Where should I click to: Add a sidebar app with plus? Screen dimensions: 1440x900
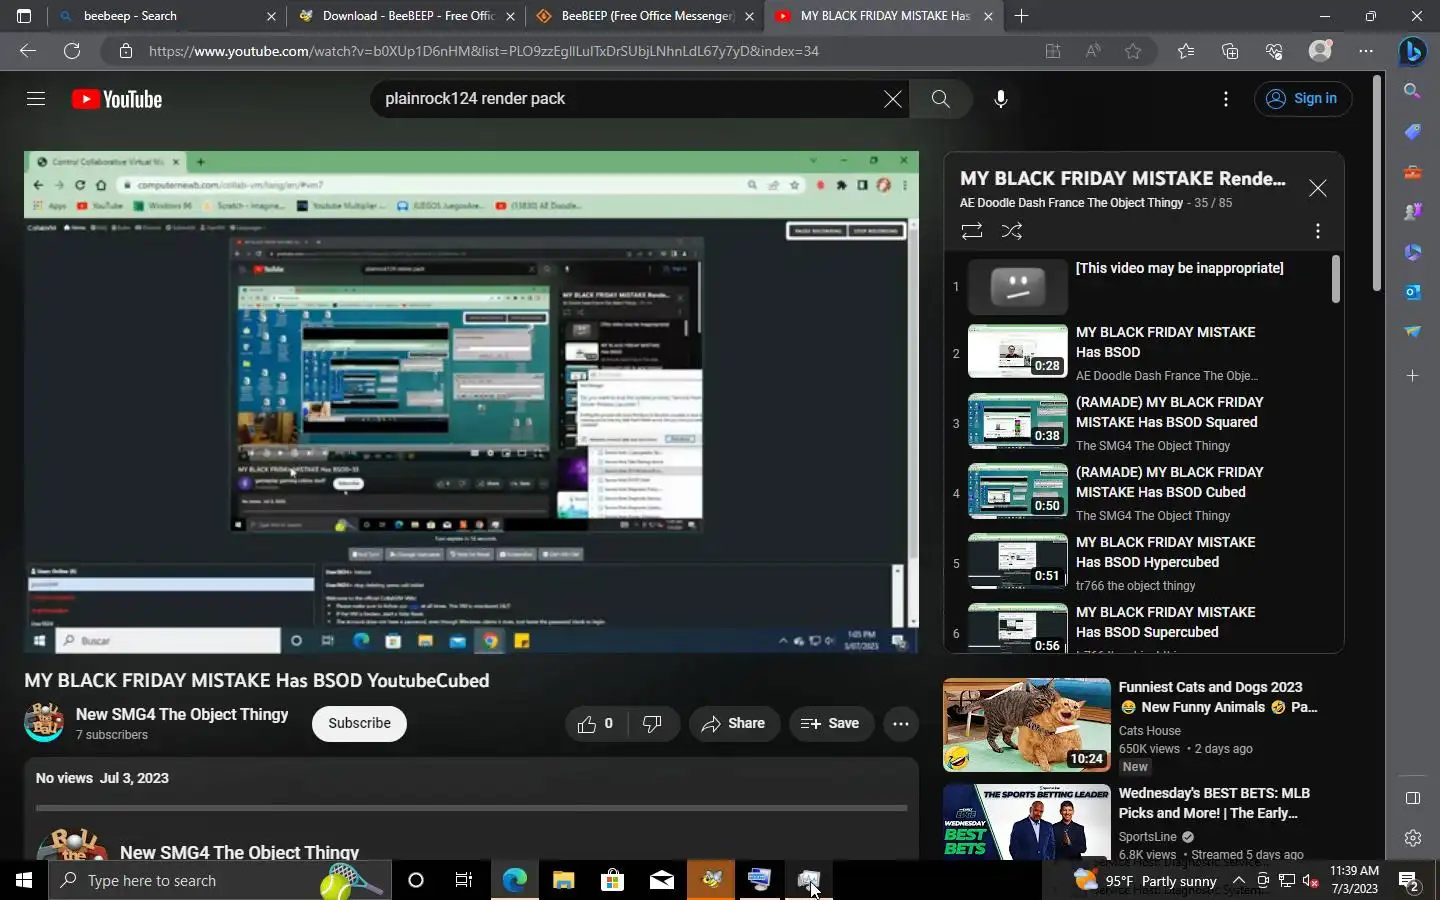1412,376
